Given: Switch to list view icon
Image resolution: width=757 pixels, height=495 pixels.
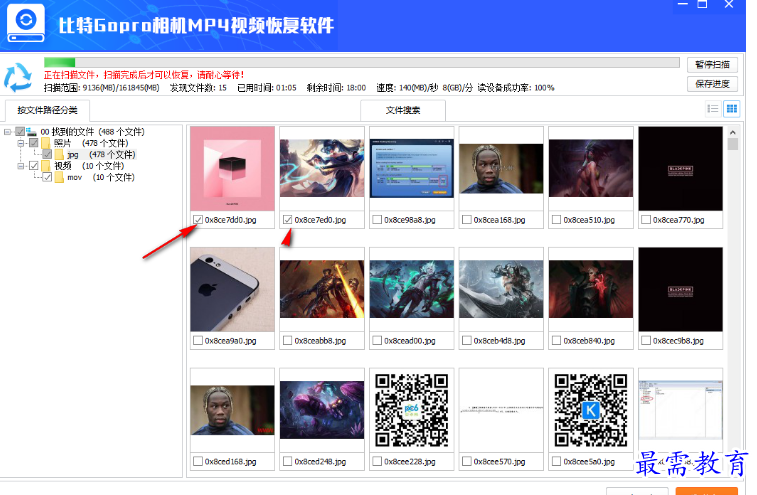Looking at the screenshot, I should click(x=713, y=109).
